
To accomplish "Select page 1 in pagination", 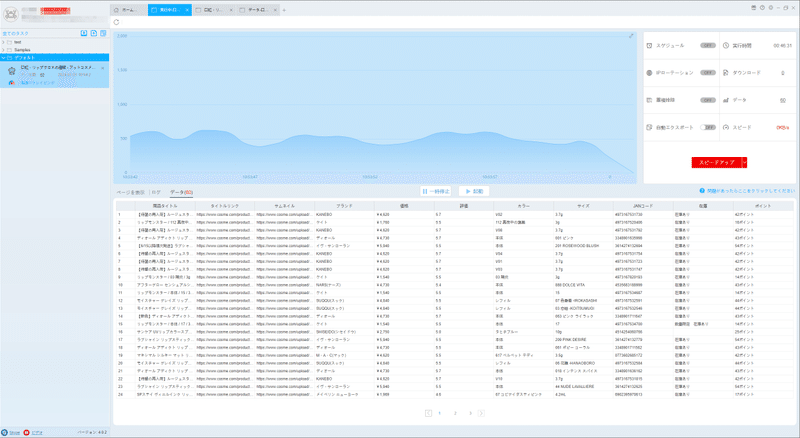I will [x=440, y=413].
